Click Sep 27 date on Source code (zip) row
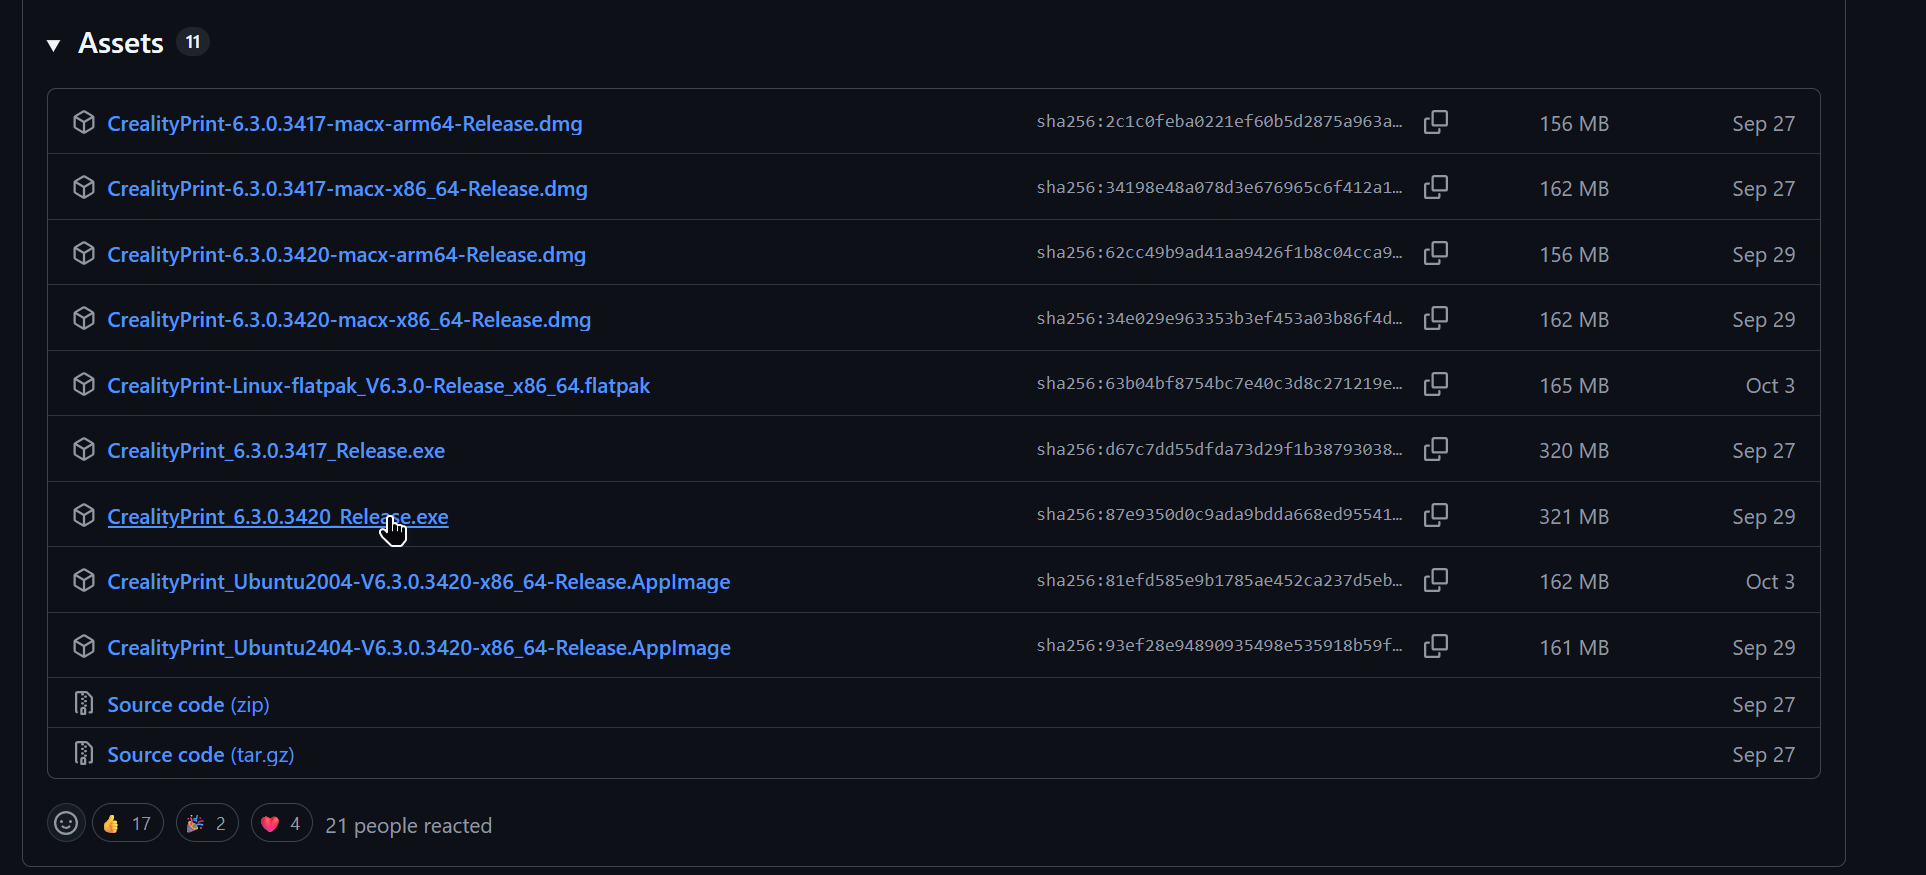Screen dimensions: 1926x875 click(x=1764, y=705)
